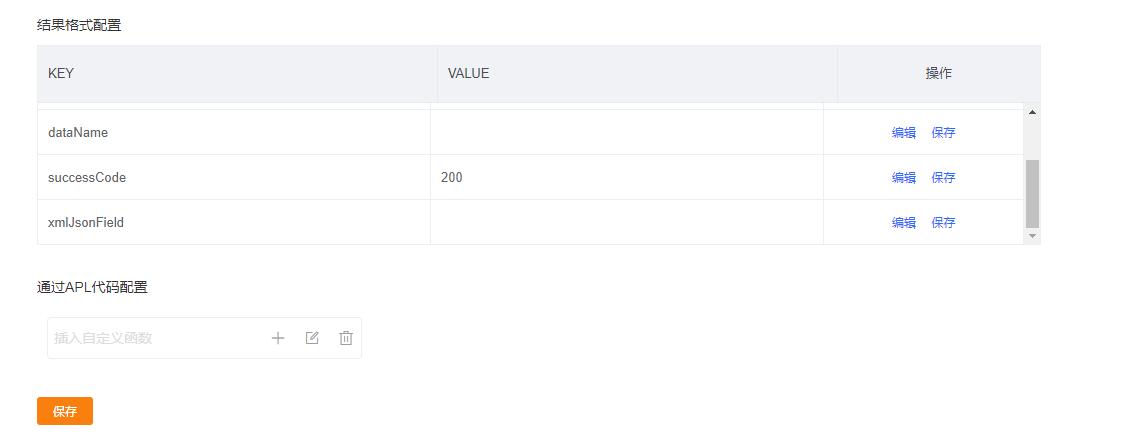
Task: Click the KEY column header
Action: (238, 74)
